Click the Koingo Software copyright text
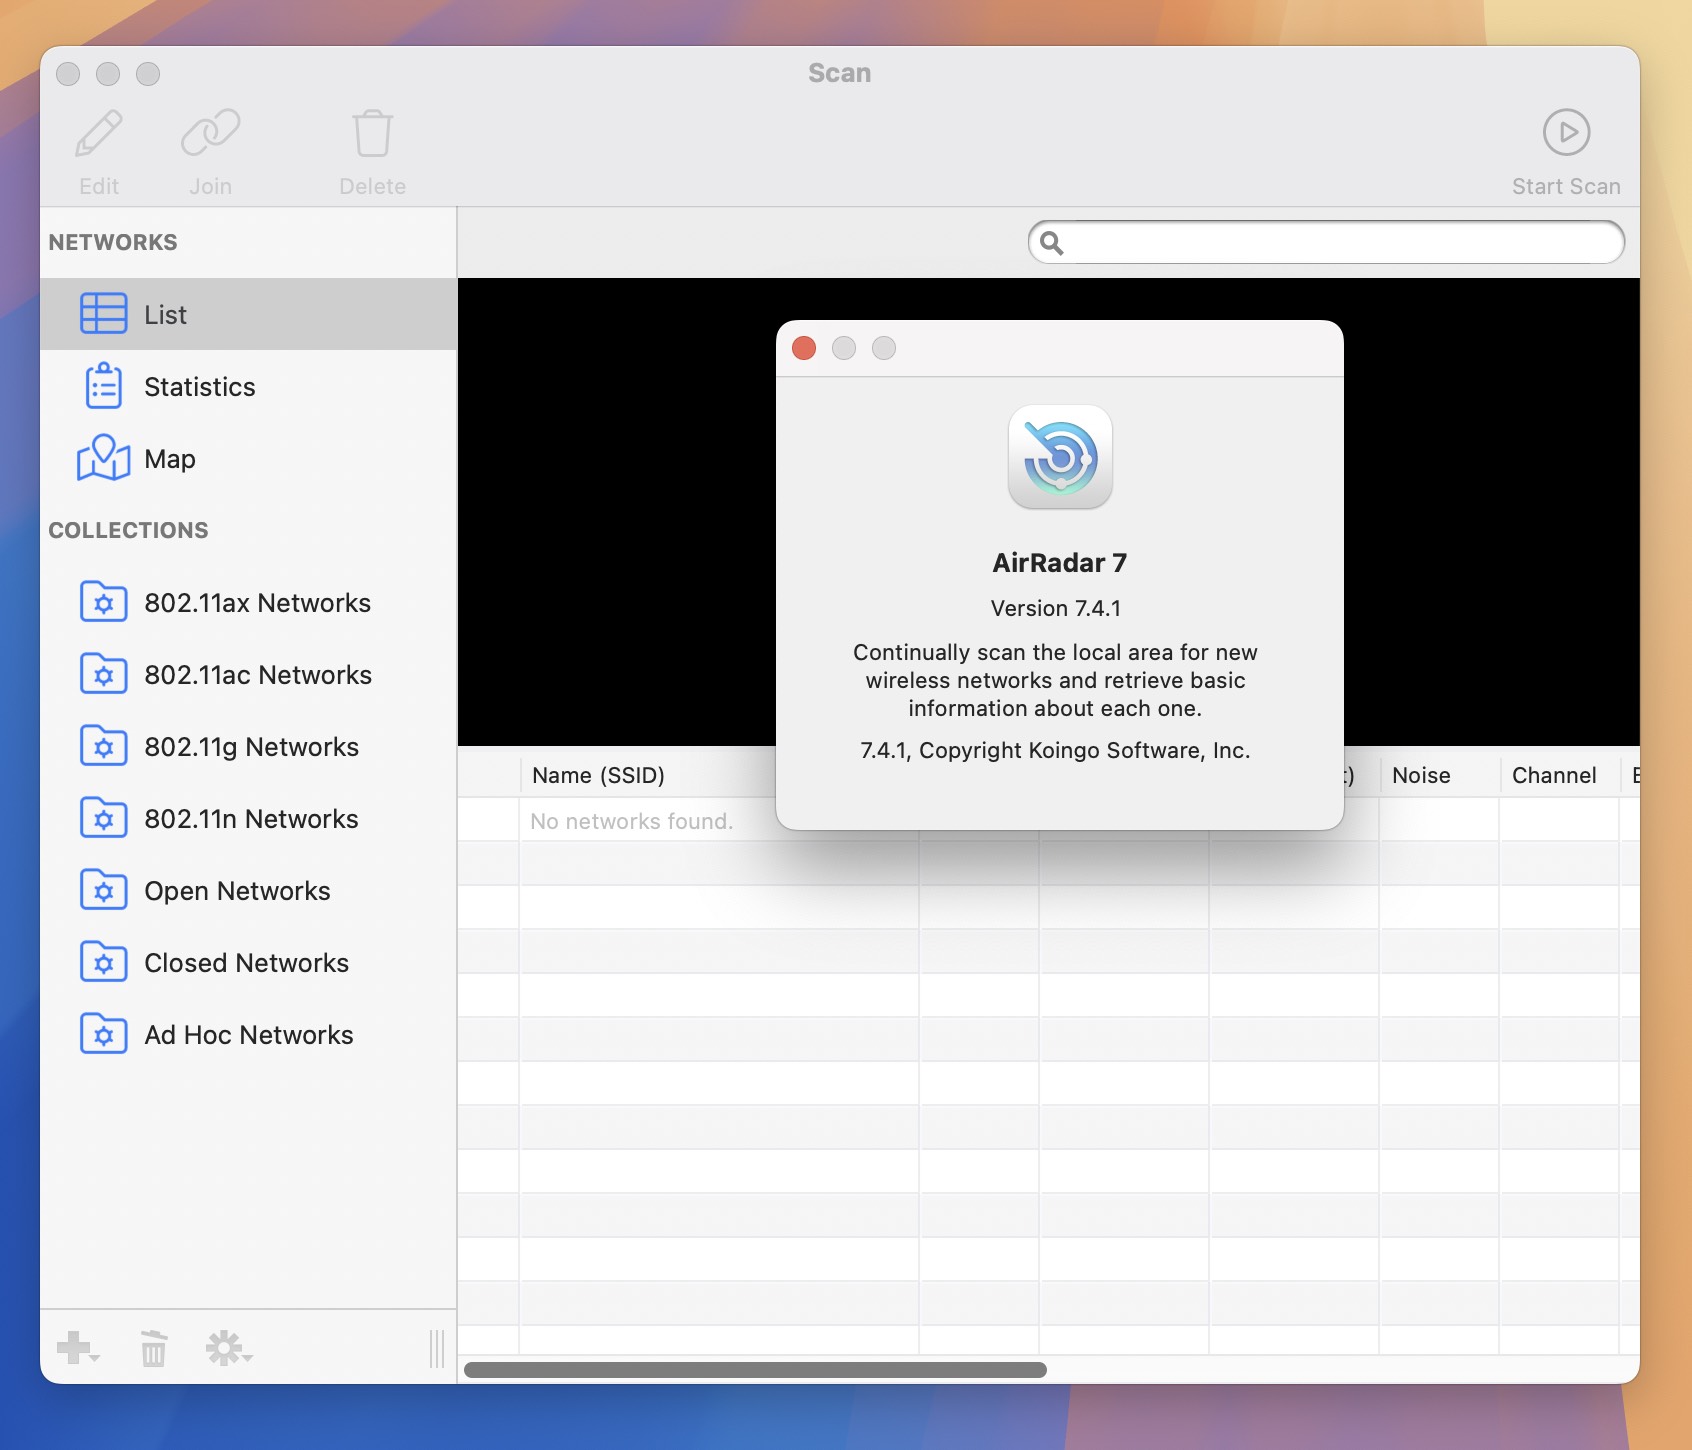The height and width of the screenshot is (1450, 1692). [1055, 750]
